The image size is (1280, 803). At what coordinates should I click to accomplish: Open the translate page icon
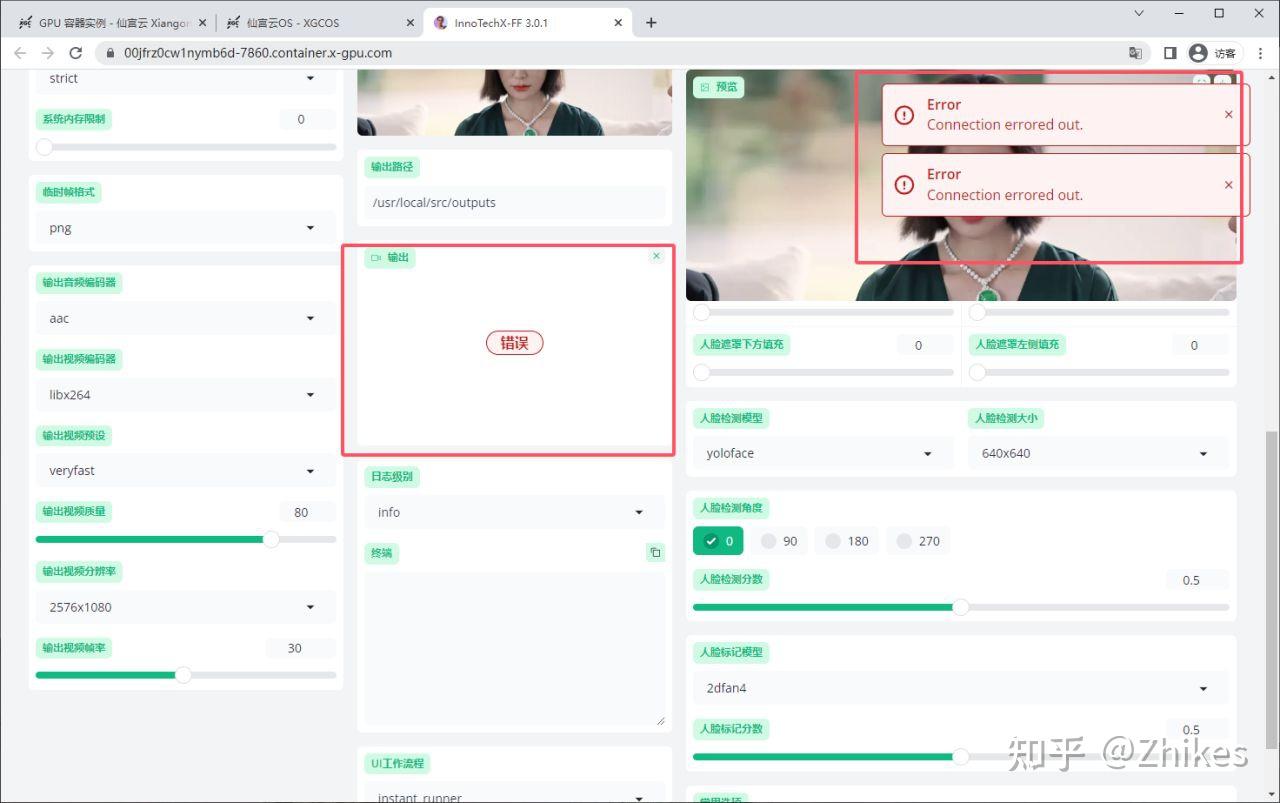pos(1135,53)
